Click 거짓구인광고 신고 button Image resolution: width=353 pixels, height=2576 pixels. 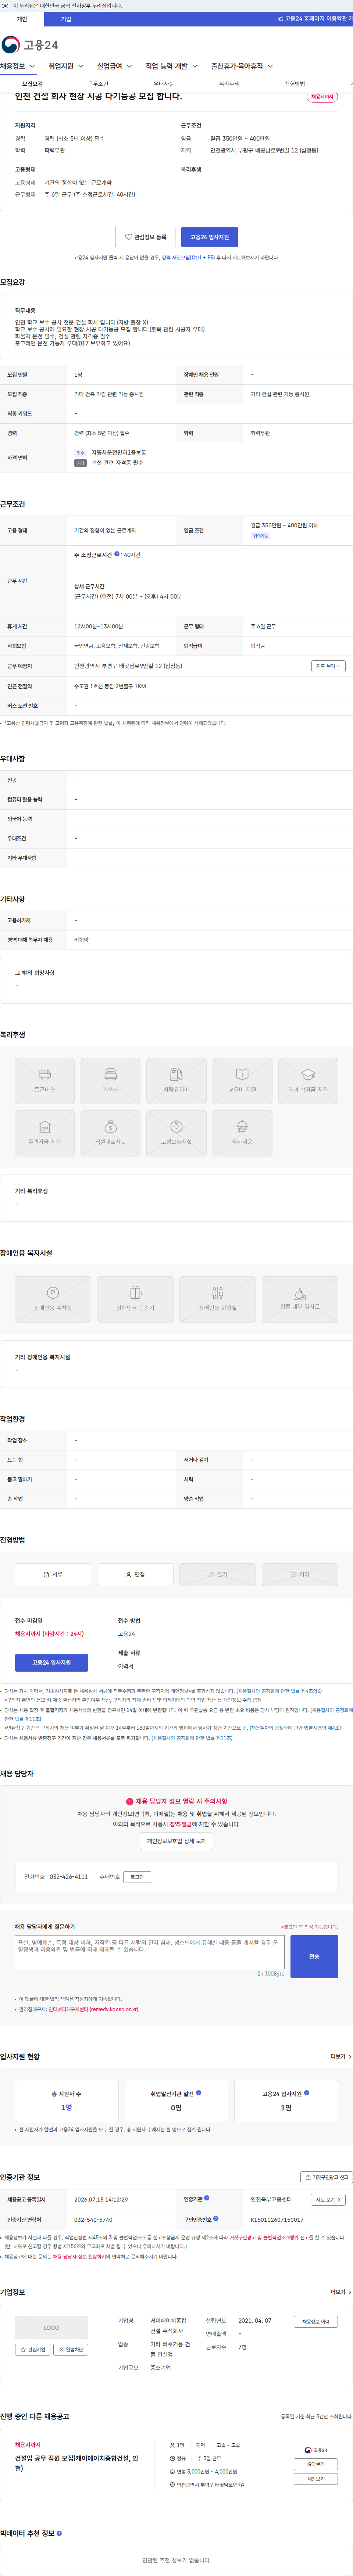pyautogui.click(x=327, y=2177)
